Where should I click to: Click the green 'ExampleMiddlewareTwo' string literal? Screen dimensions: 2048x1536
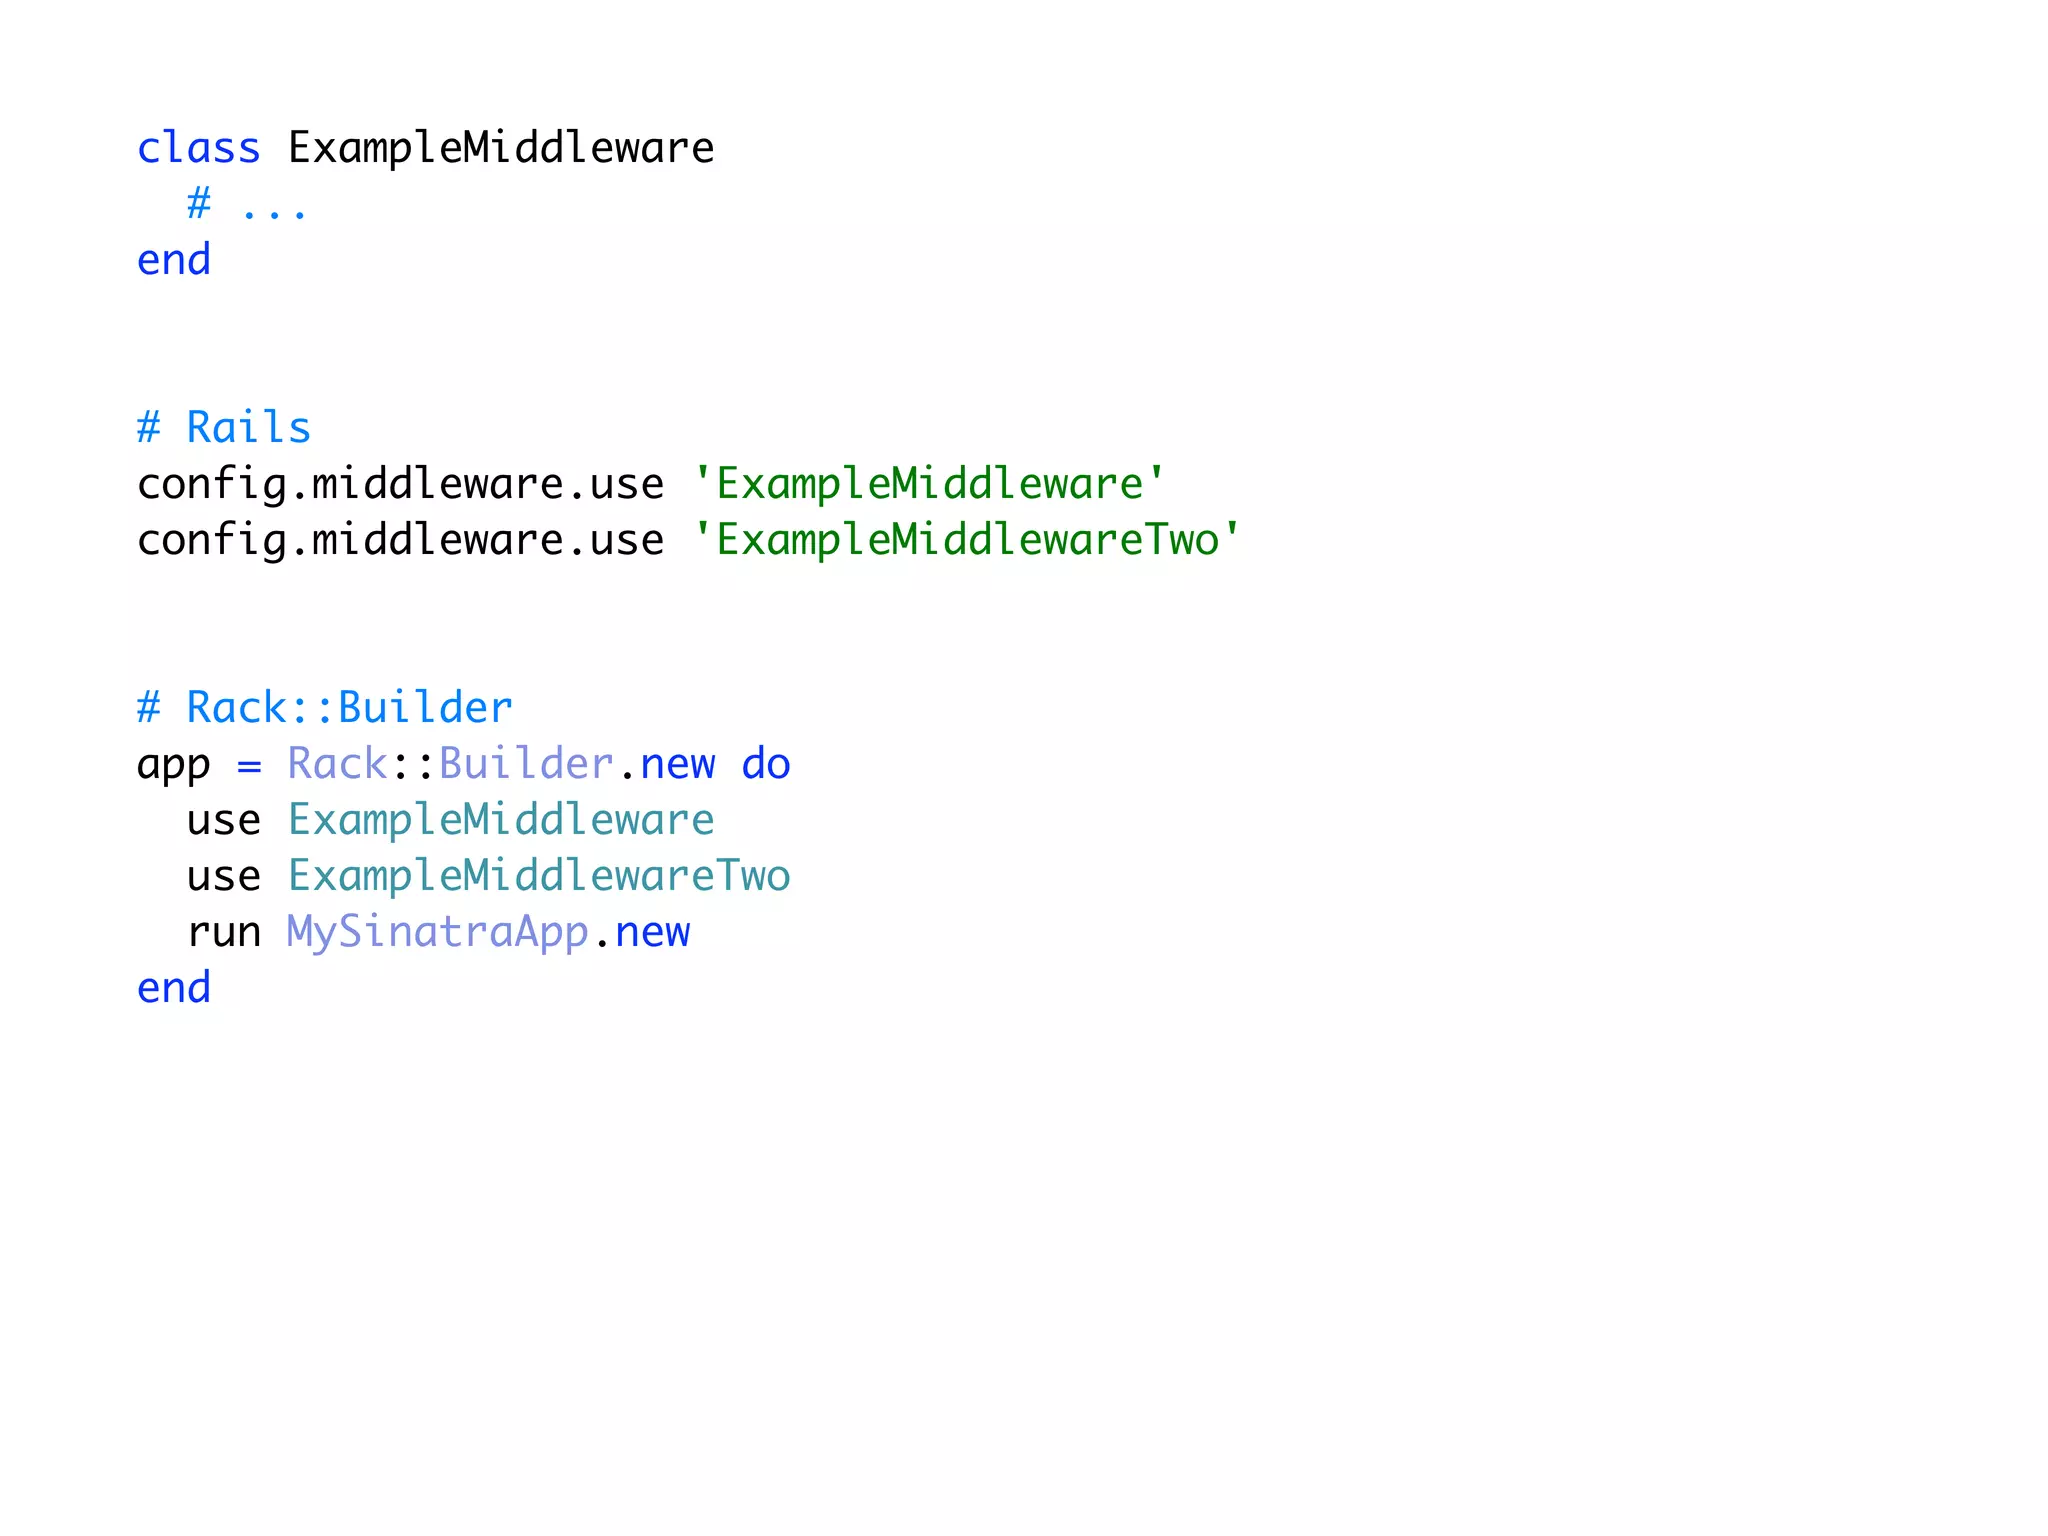click(x=966, y=540)
